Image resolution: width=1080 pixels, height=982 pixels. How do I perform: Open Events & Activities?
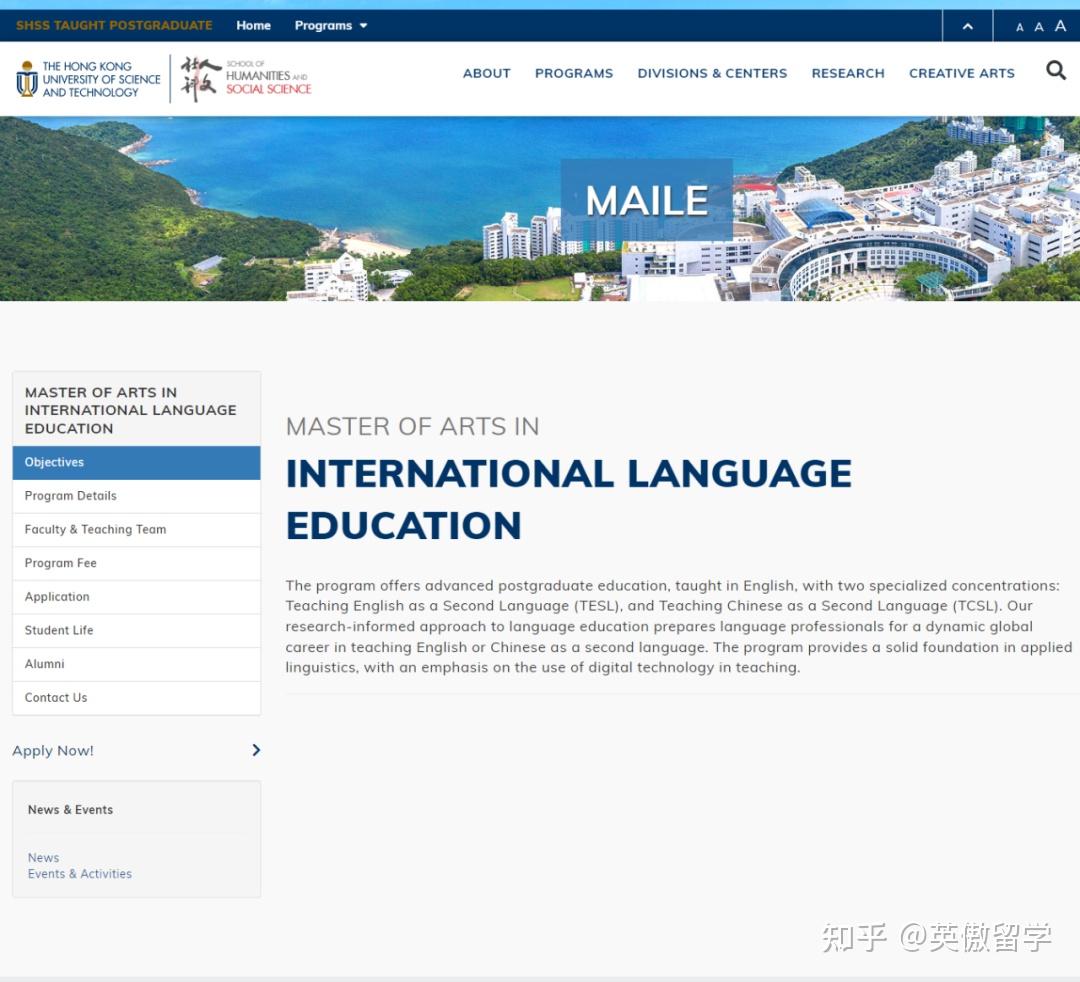tap(80, 873)
